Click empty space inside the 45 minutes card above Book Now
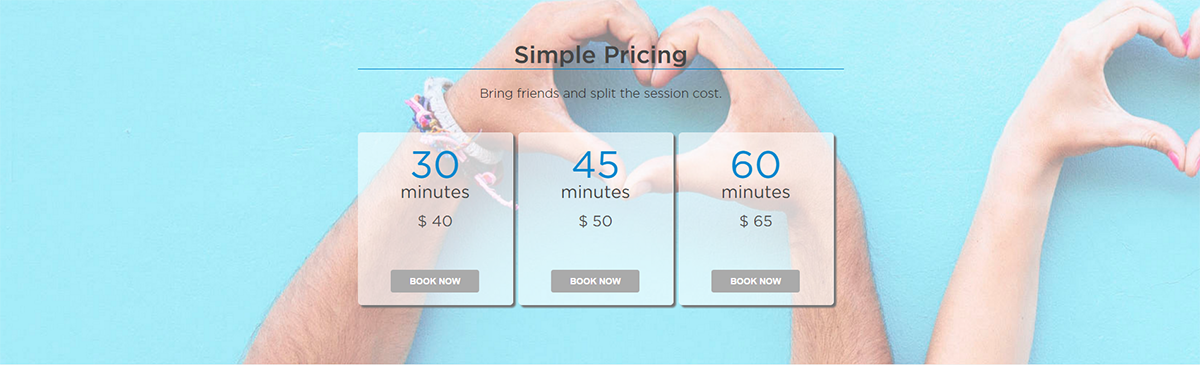 click(595, 250)
